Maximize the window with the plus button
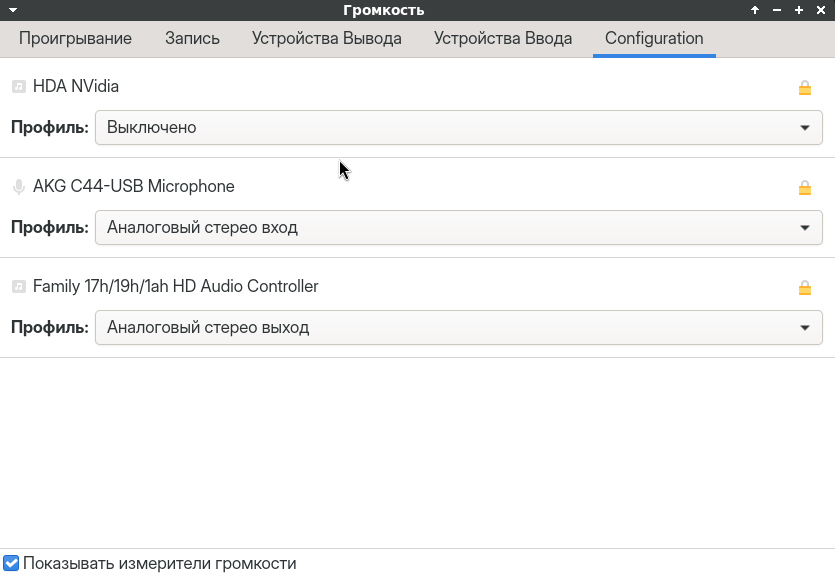The width and height of the screenshot is (835, 577). tap(799, 10)
